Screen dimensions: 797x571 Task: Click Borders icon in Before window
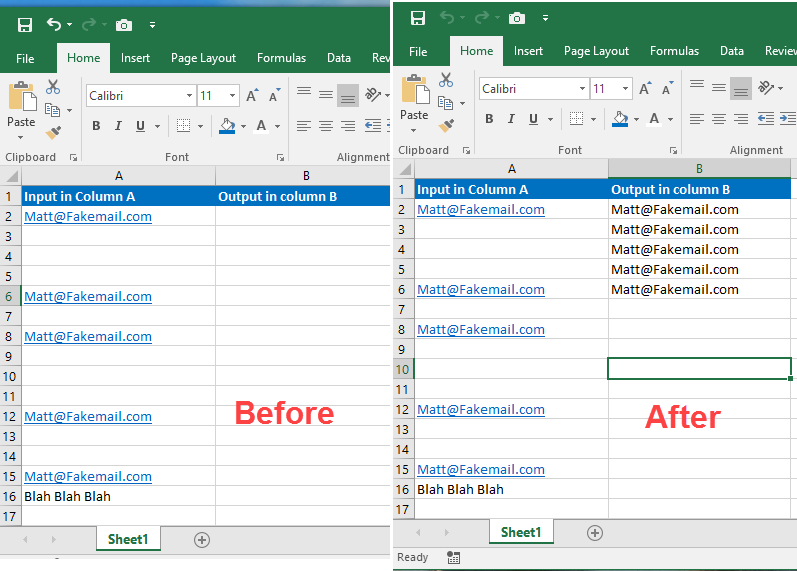coord(183,126)
